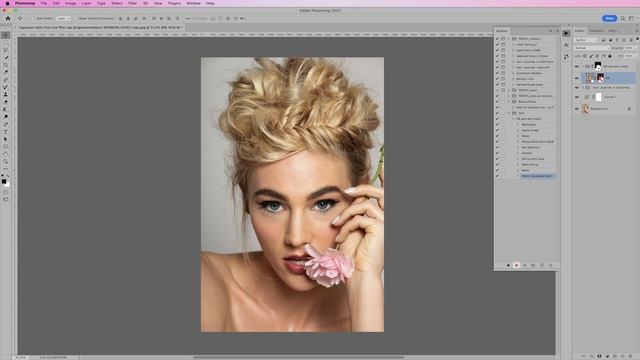This screenshot has height=360, width=640.
Task: Select the Move tool in the toolbar
Action: click(6, 36)
